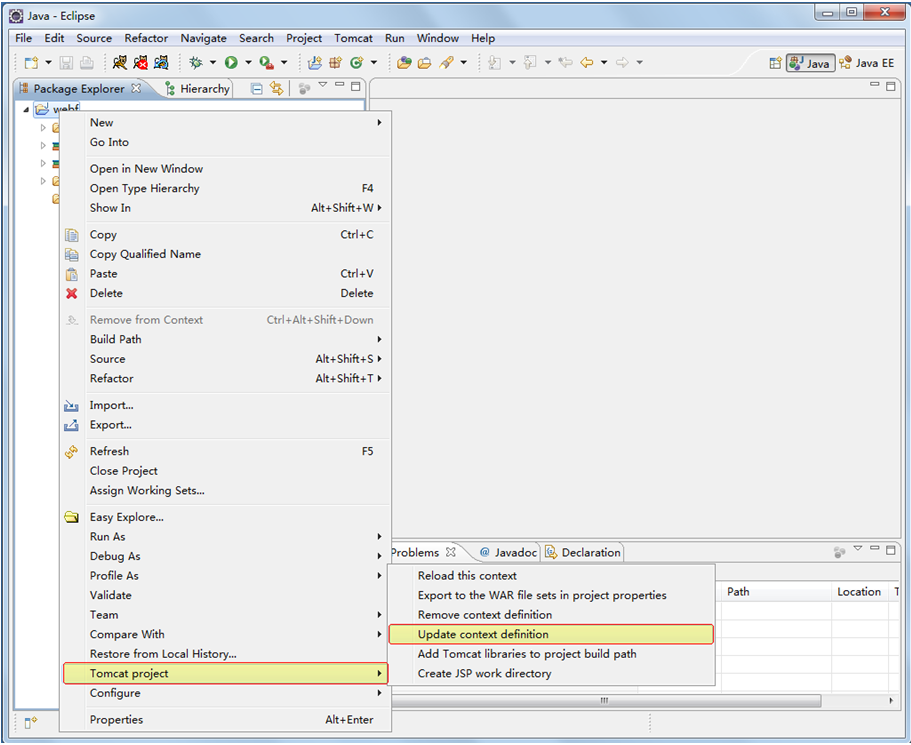Click the Location column header in Problems

(x=859, y=592)
